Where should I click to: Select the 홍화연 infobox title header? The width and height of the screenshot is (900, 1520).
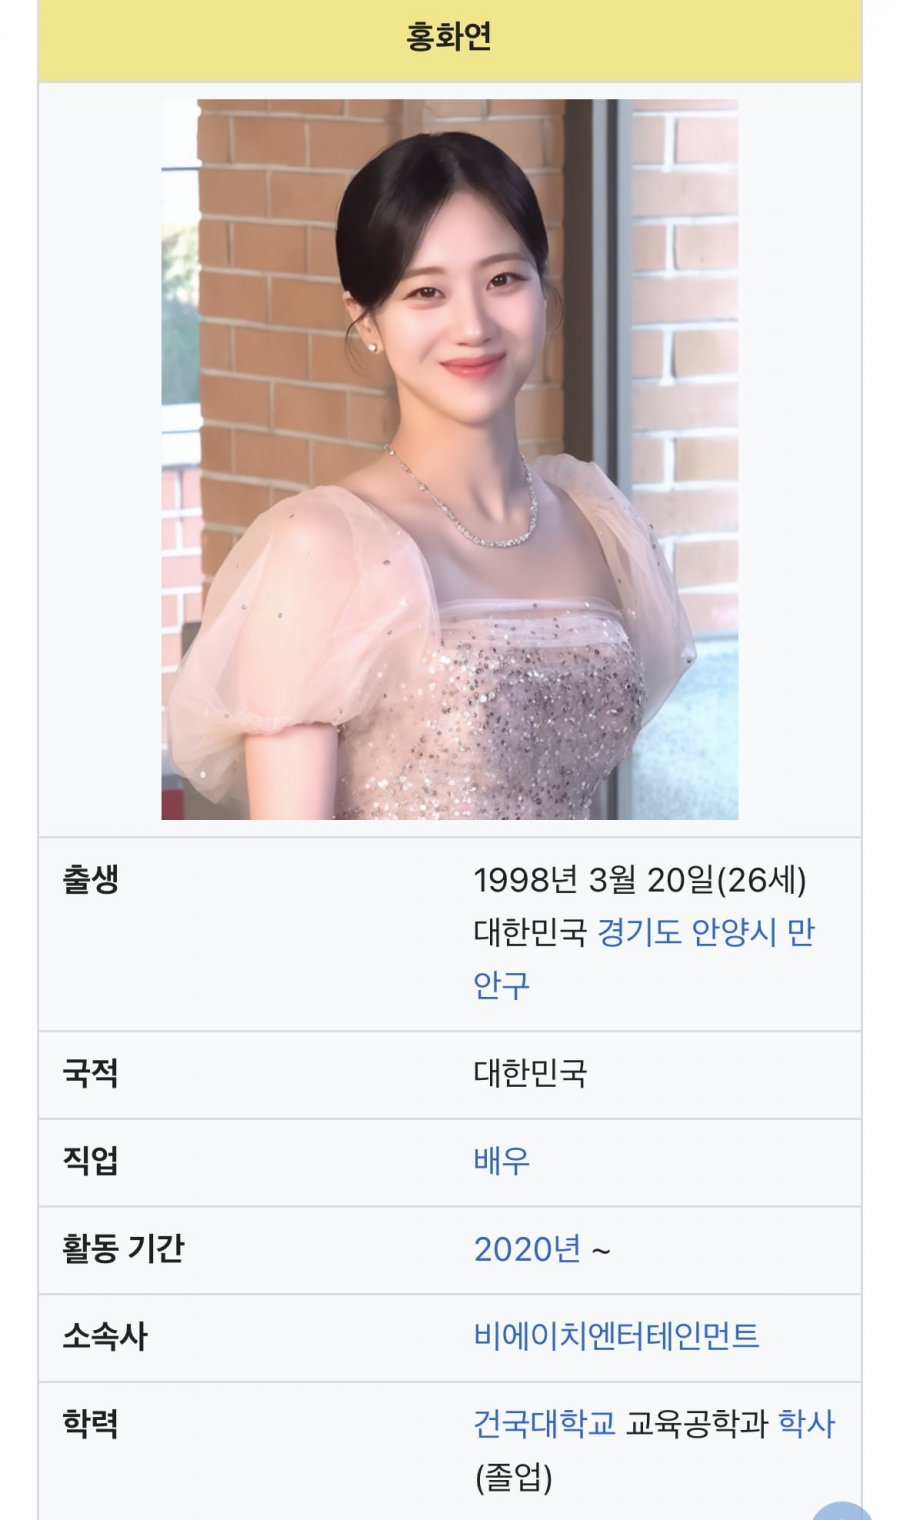click(x=449, y=37)
